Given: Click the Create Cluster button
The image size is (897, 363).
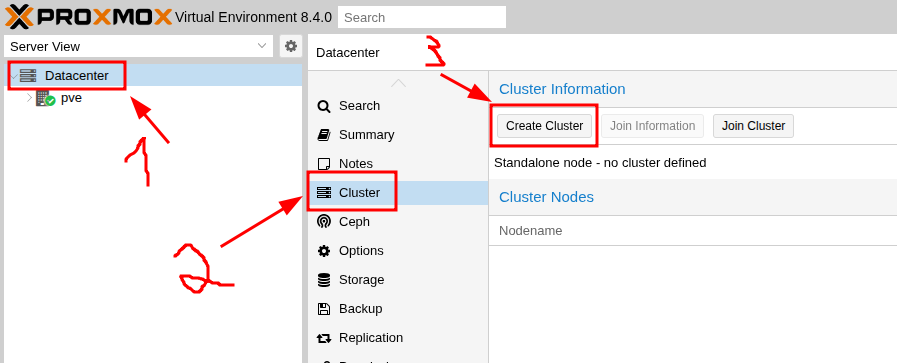Looking at the screenshot, I should (545, 126).
